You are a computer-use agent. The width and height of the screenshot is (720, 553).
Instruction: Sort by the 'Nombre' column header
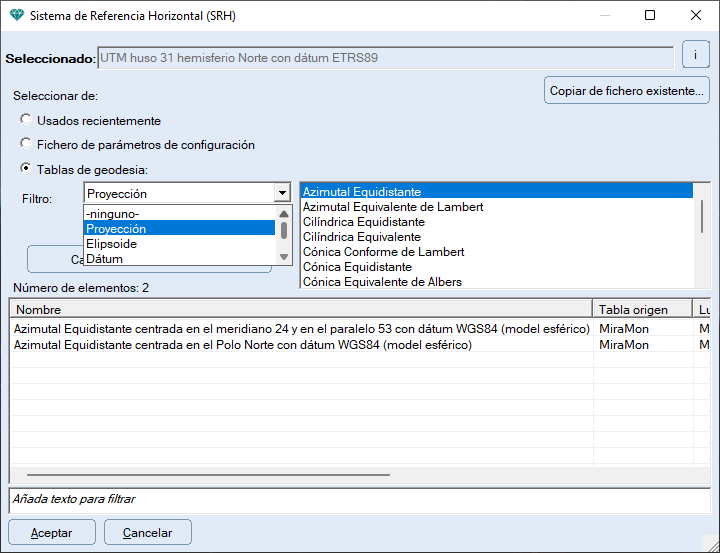click(x=300, y=310)
